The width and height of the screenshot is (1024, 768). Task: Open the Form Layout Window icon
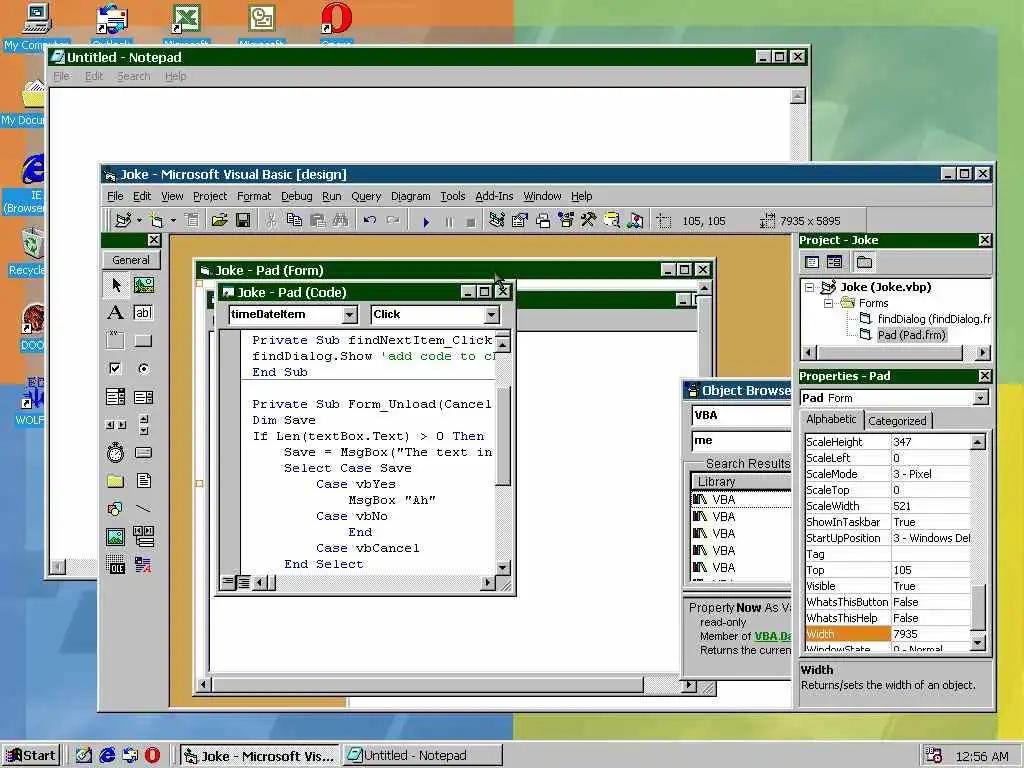coord(543,221)
